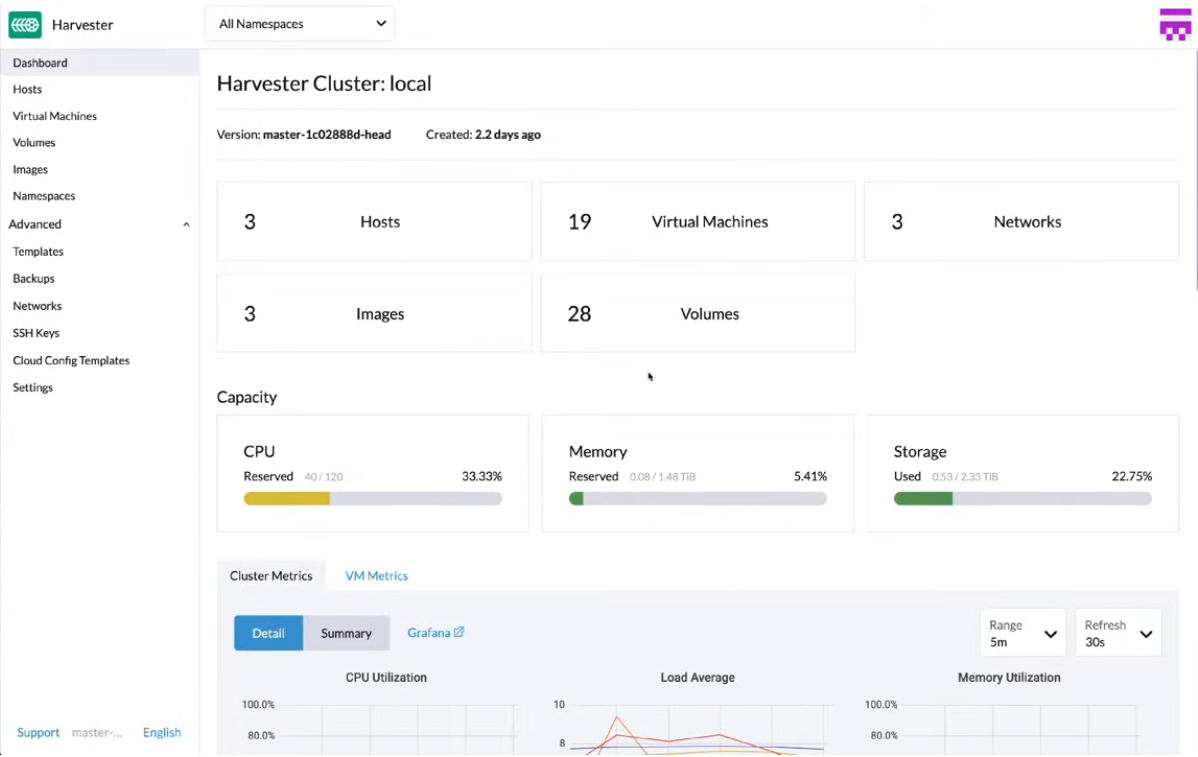Click the 22.75% storage value
Image resolution: width=1198 pixels, height=757 pixels.
tap(1132, 476)
